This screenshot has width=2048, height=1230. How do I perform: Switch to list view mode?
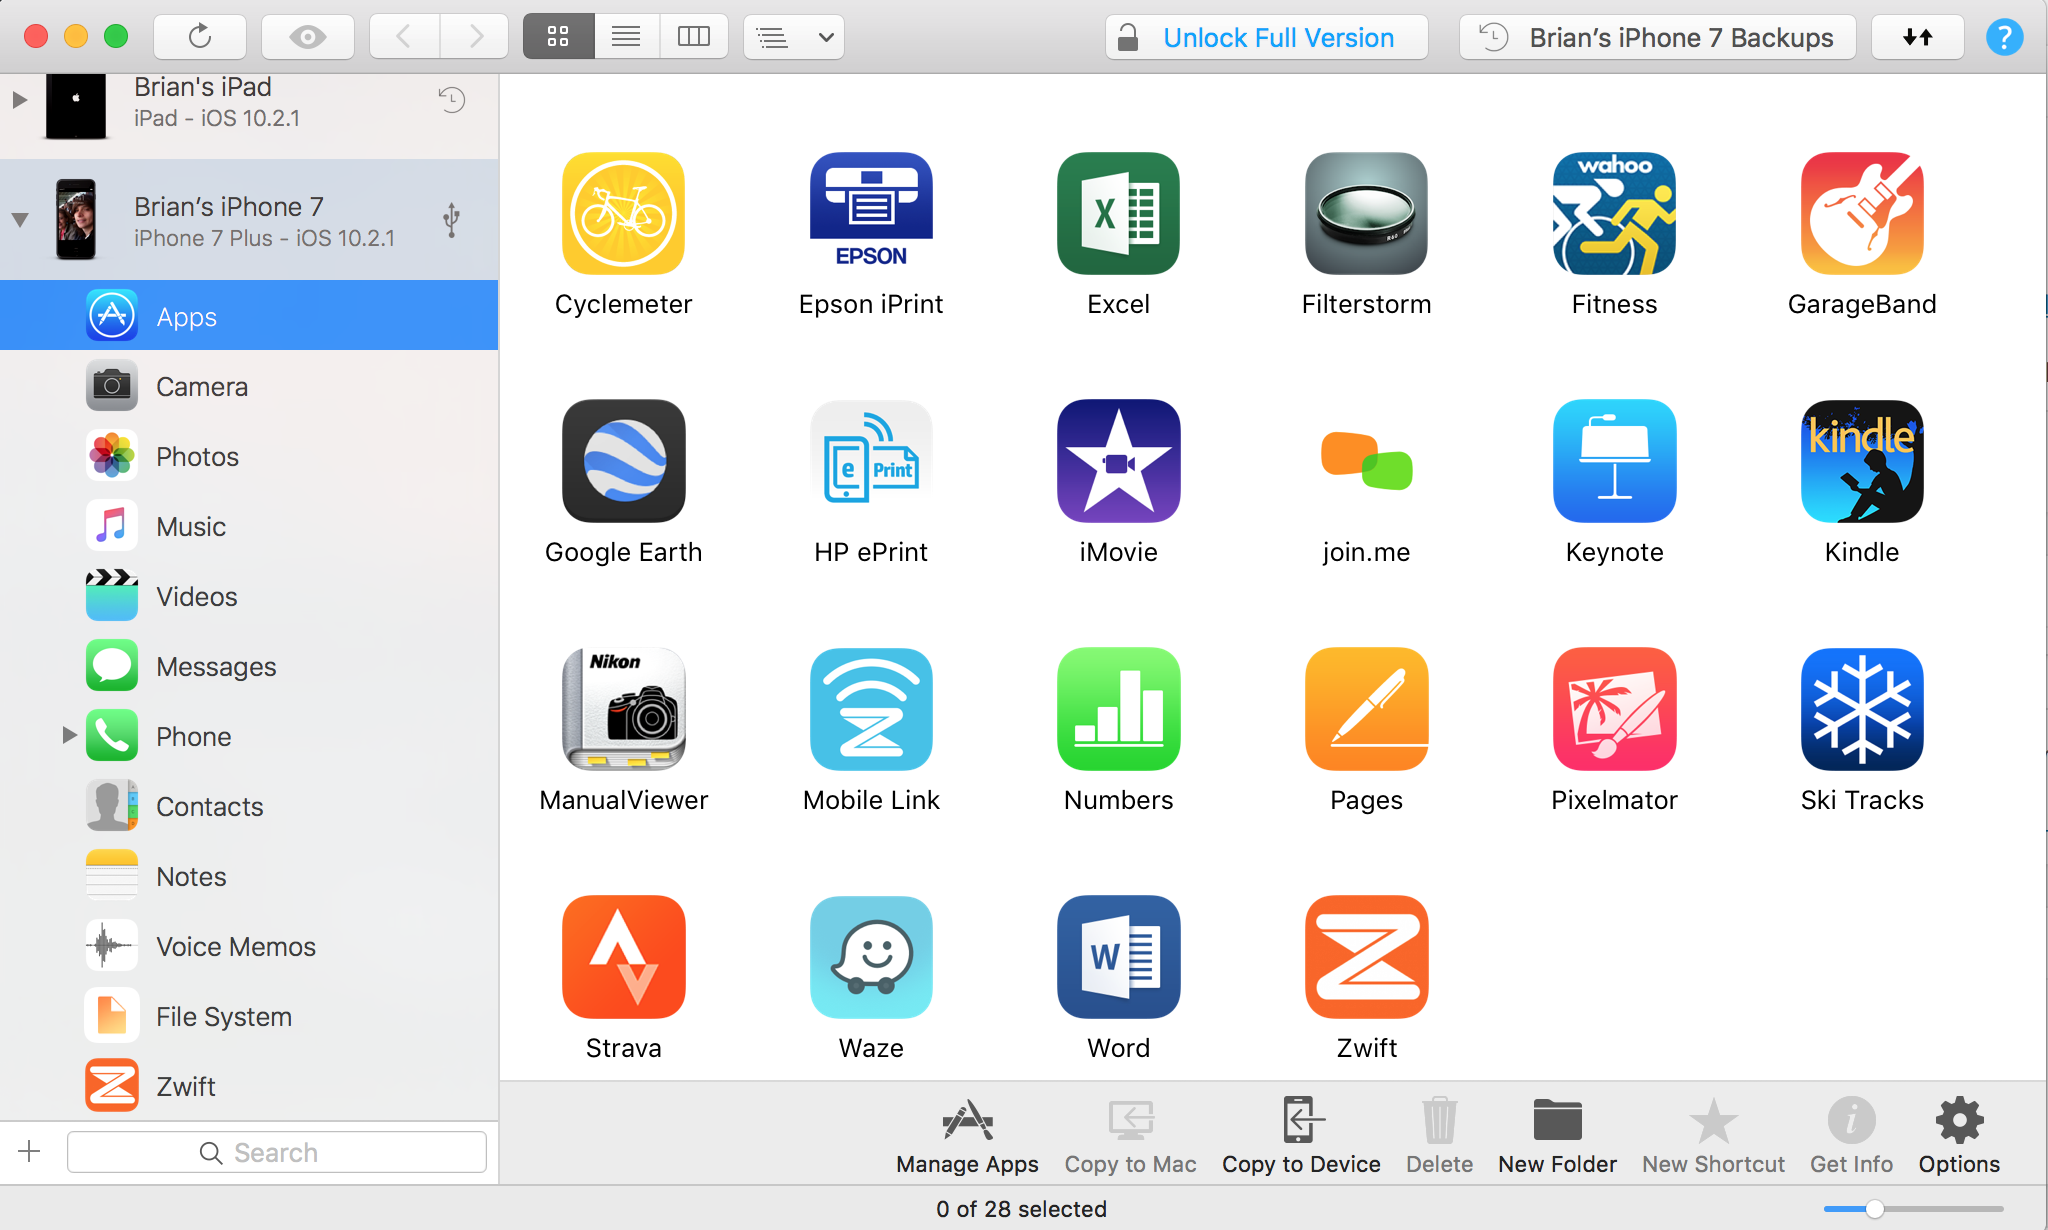[626, 37]
